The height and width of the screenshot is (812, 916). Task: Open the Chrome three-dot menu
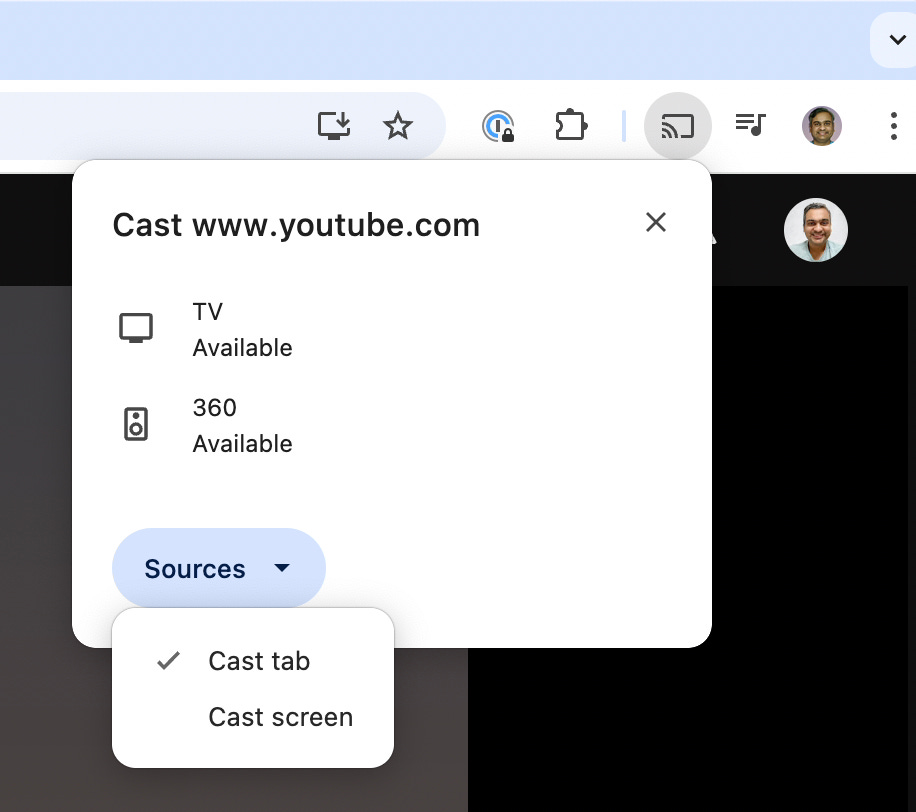pos(894,126)
